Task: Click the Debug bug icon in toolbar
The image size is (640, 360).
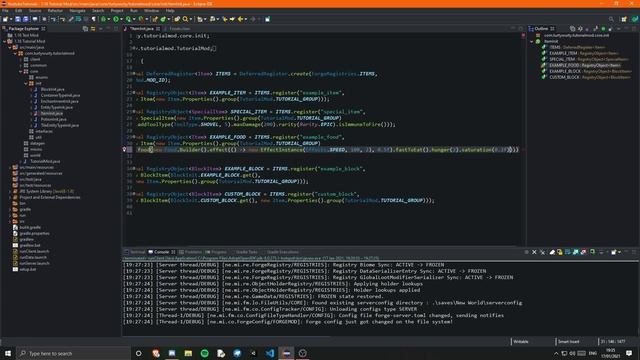Action: click(x=103, y=19)
